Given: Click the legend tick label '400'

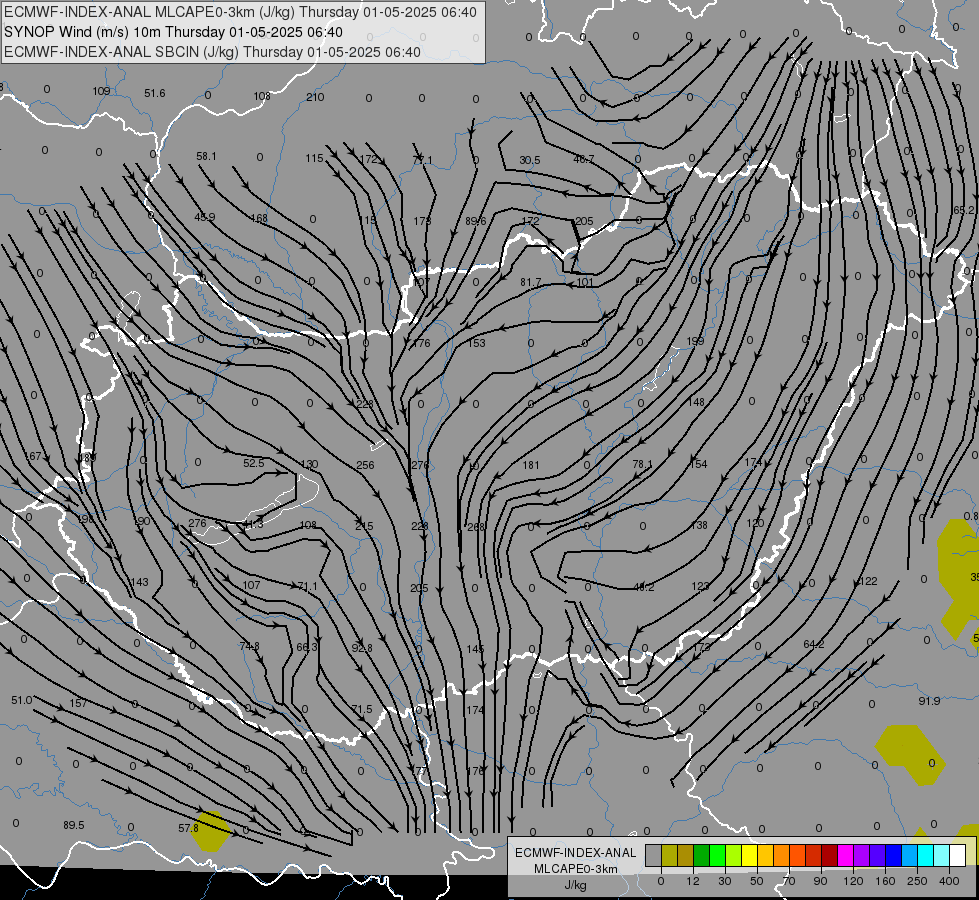Looking at the screenshot, I should point(949,881).
